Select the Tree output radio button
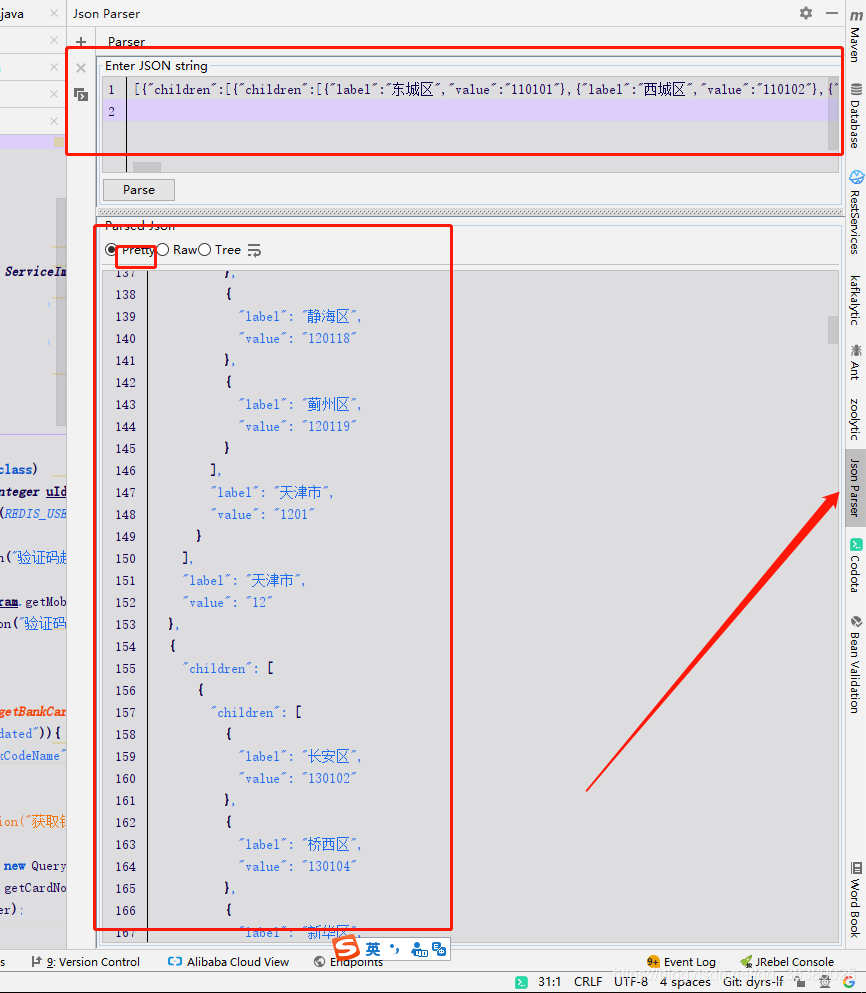Screen dimensions: 866x993 [204, 250]
